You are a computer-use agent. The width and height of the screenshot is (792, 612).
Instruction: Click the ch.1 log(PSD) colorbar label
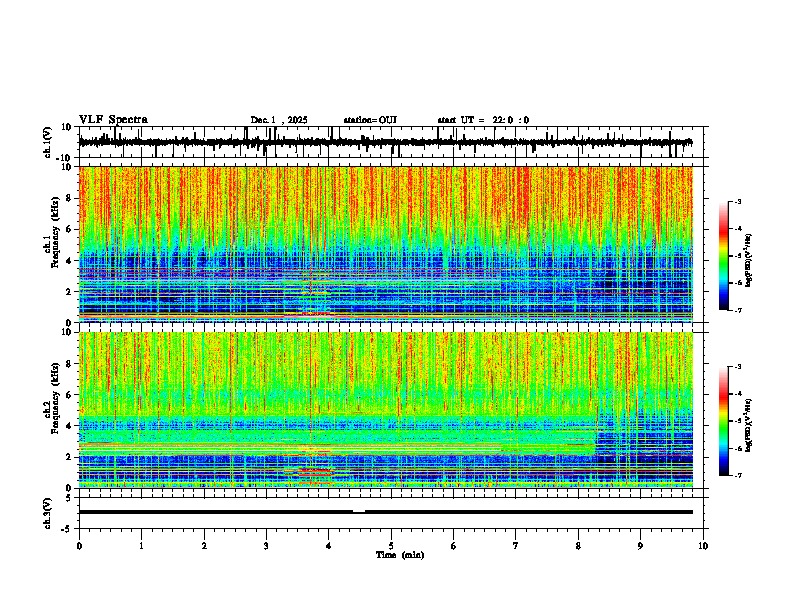[748, 261]
